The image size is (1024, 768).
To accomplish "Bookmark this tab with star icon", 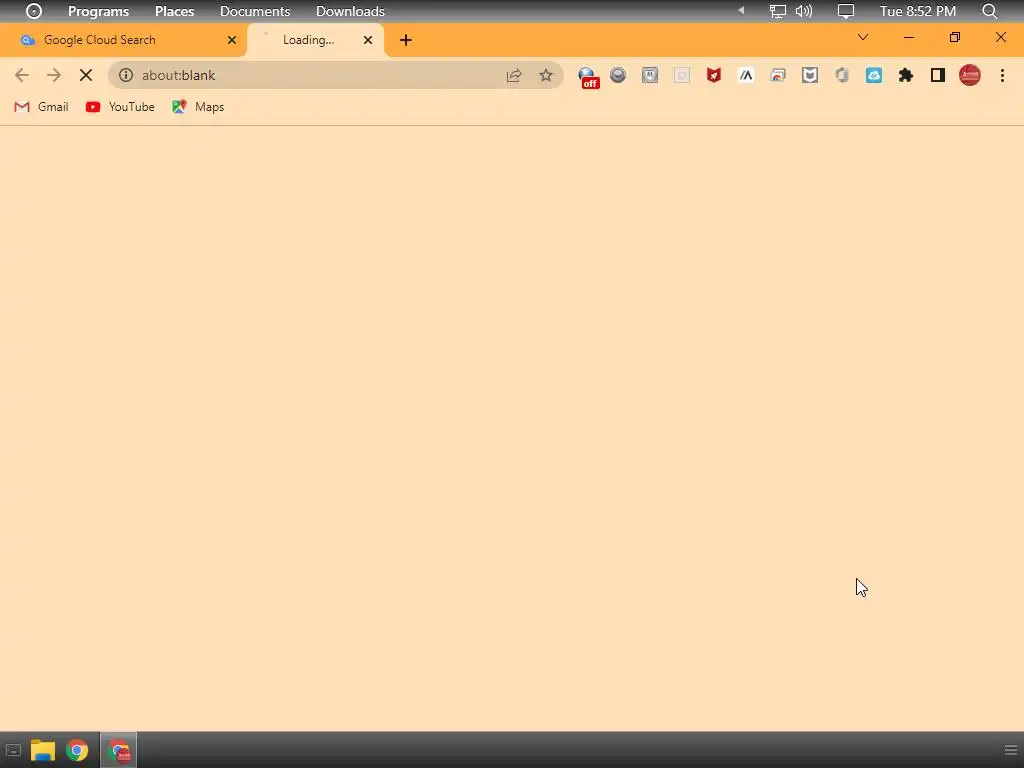I will pyautogui.click(x=546, y=75).
